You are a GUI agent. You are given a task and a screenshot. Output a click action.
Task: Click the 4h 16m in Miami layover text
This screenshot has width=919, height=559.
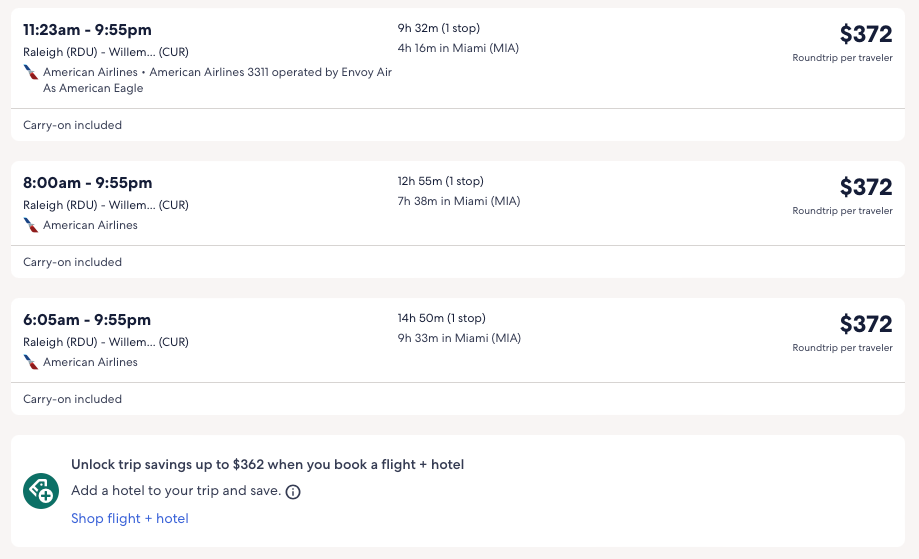(x=458, y=48)
